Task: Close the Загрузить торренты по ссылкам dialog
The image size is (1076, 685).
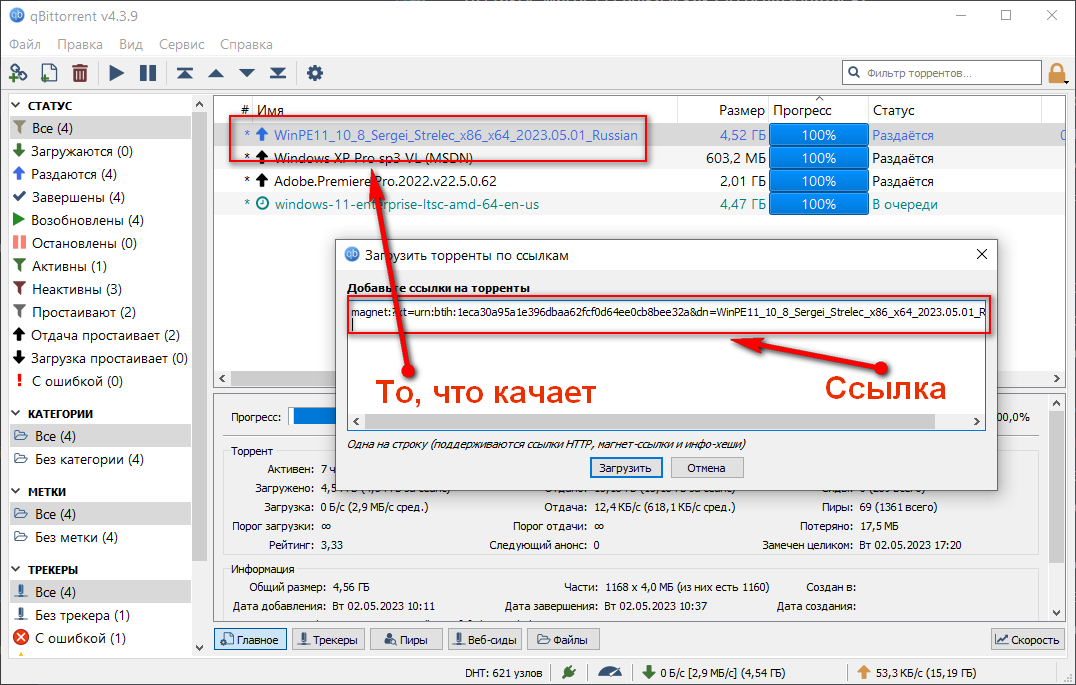Action: [981, 255]
